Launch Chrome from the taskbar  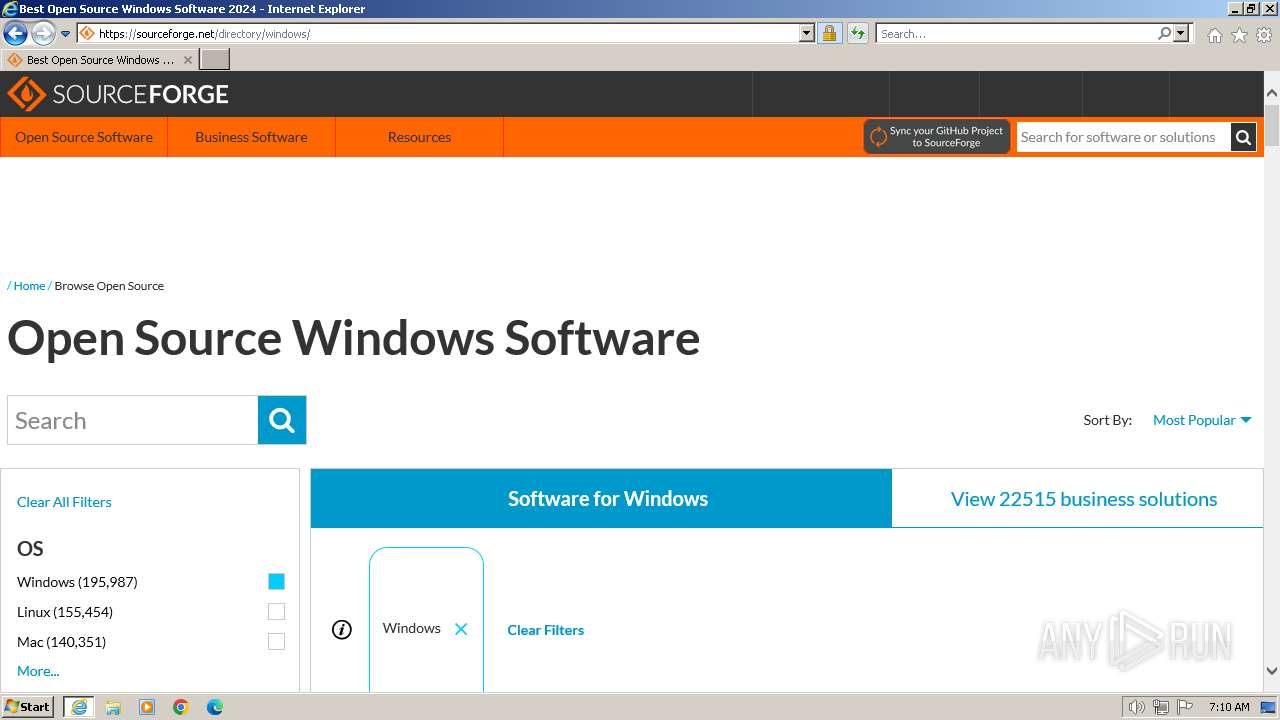coord(181,707)
